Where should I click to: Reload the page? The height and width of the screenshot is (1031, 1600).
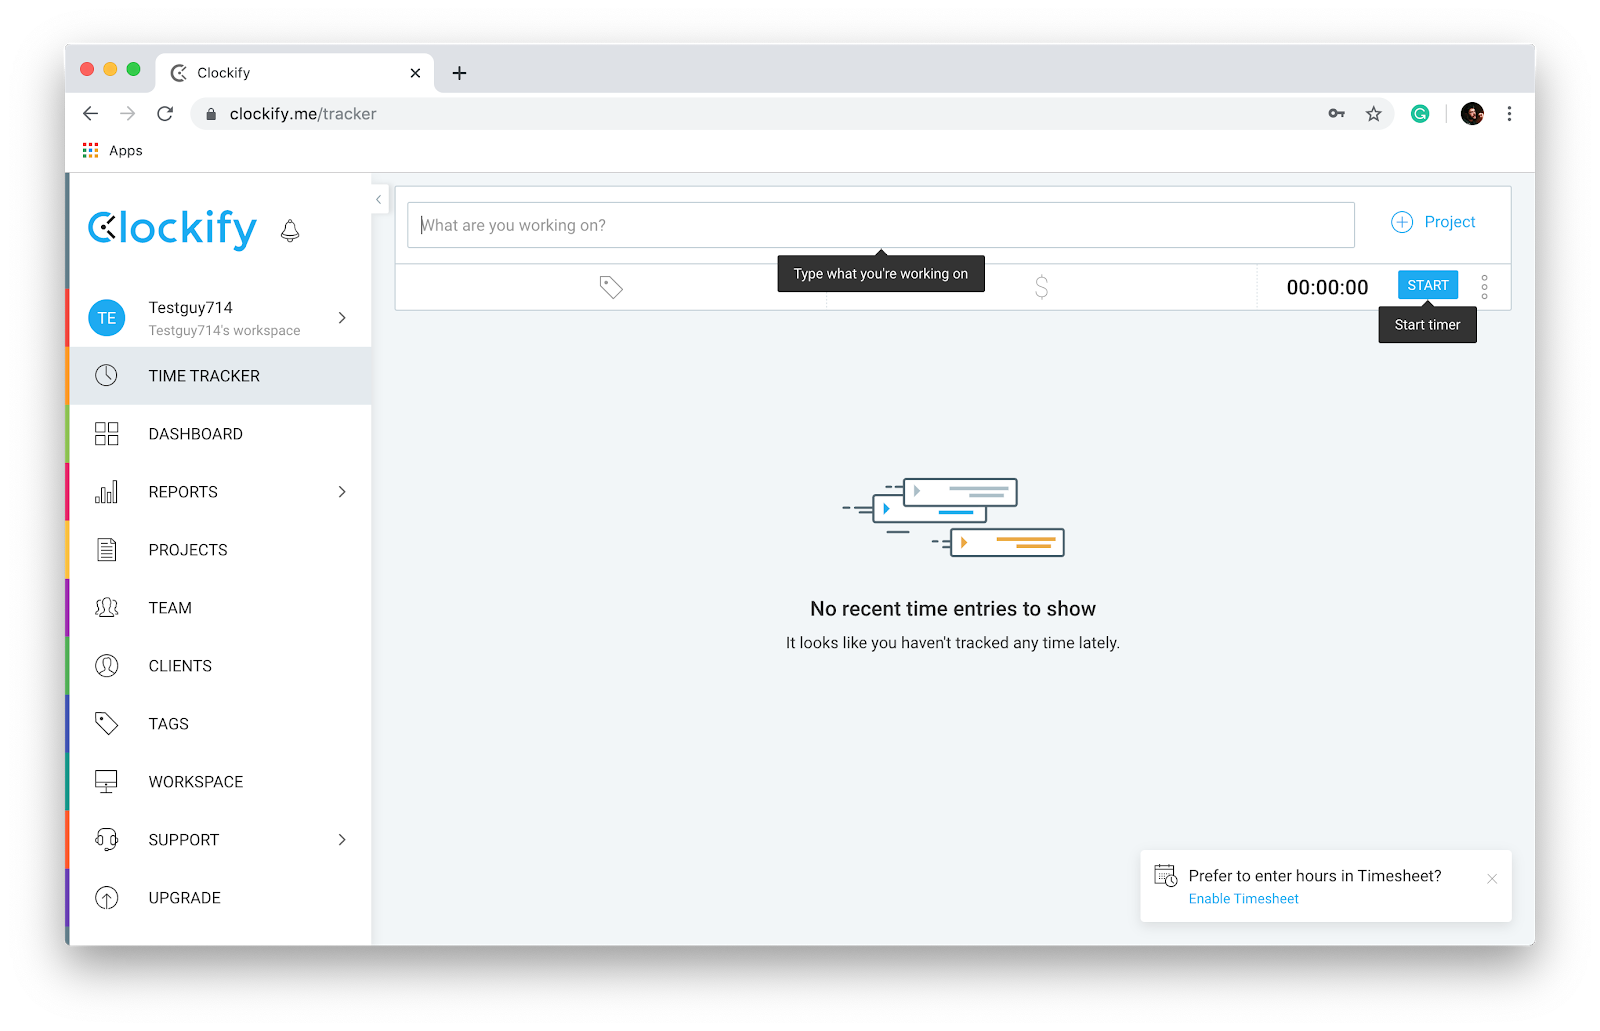point(165,114)
